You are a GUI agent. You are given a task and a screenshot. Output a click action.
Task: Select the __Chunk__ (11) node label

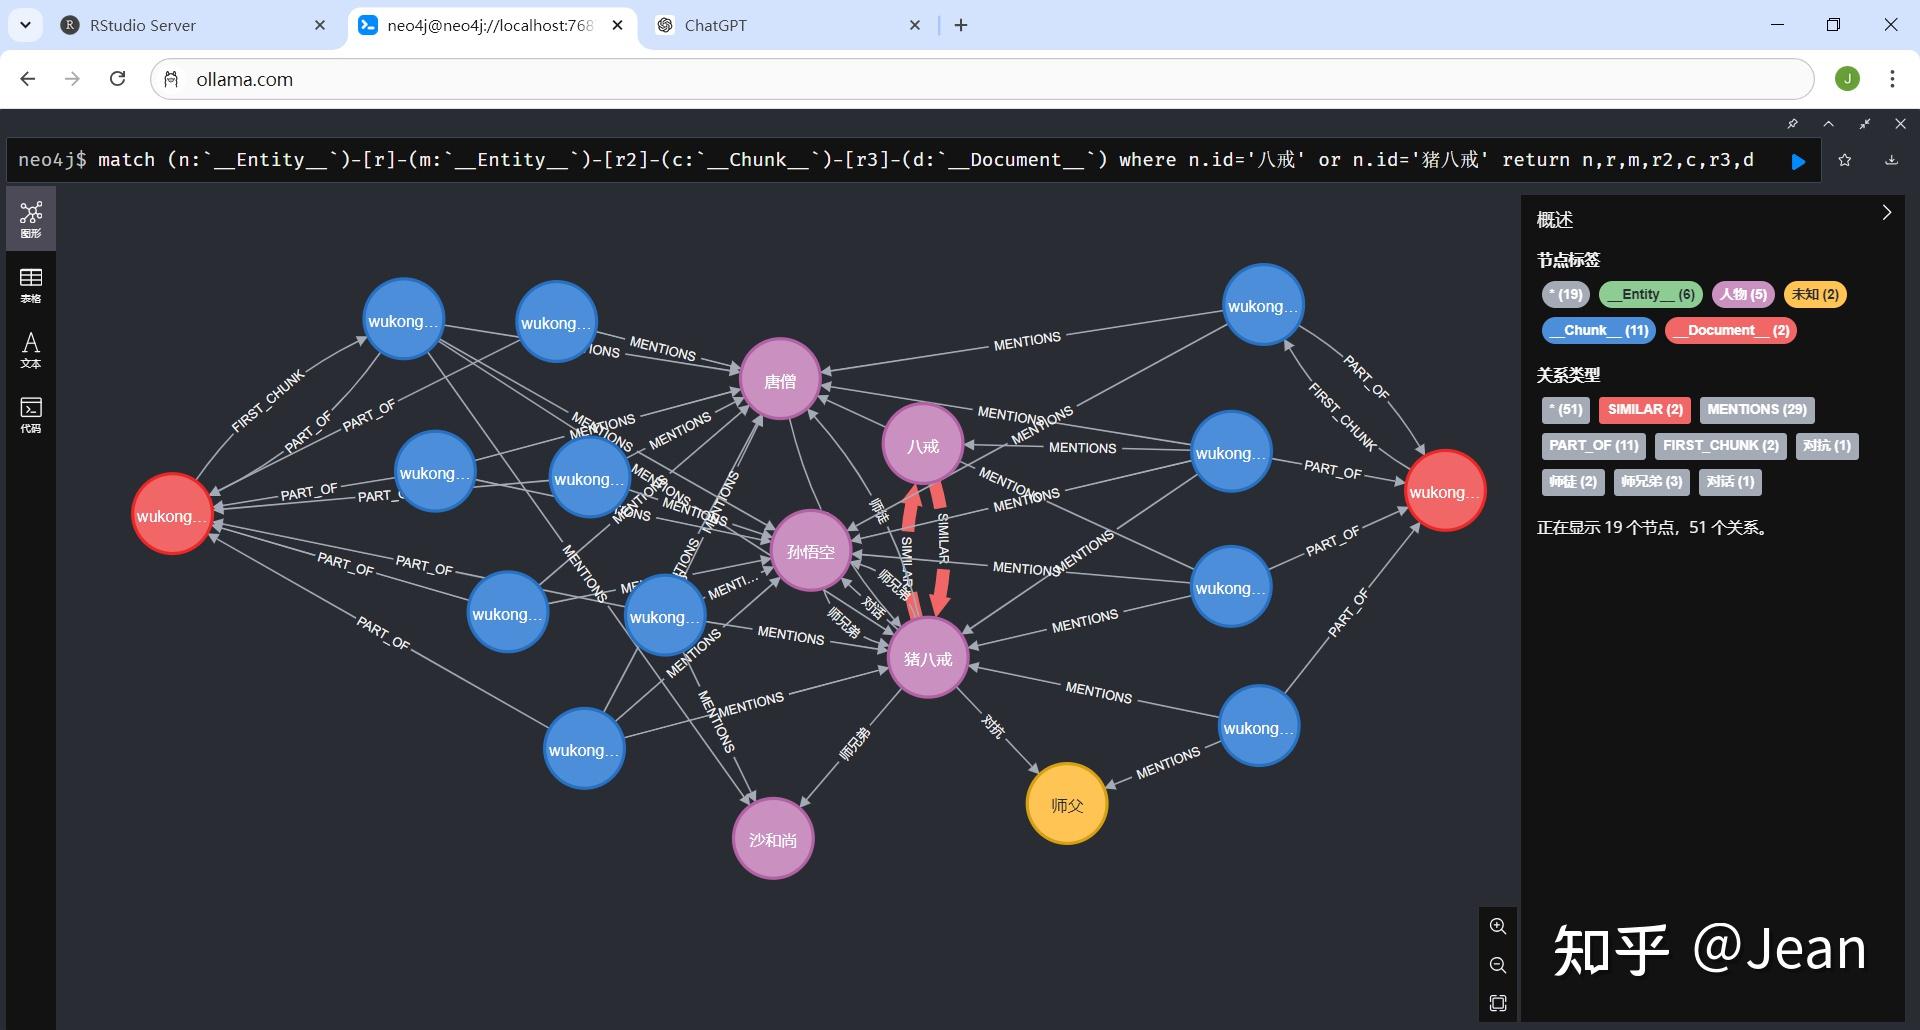[1598, 330]
